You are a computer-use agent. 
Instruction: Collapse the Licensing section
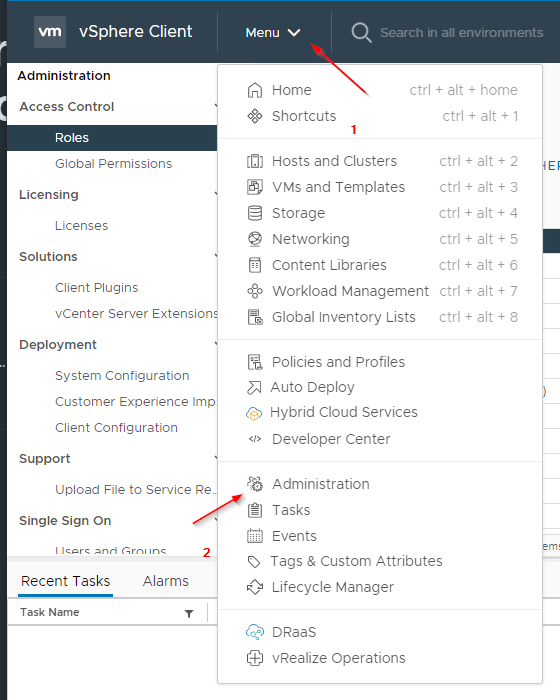(216, 195)
